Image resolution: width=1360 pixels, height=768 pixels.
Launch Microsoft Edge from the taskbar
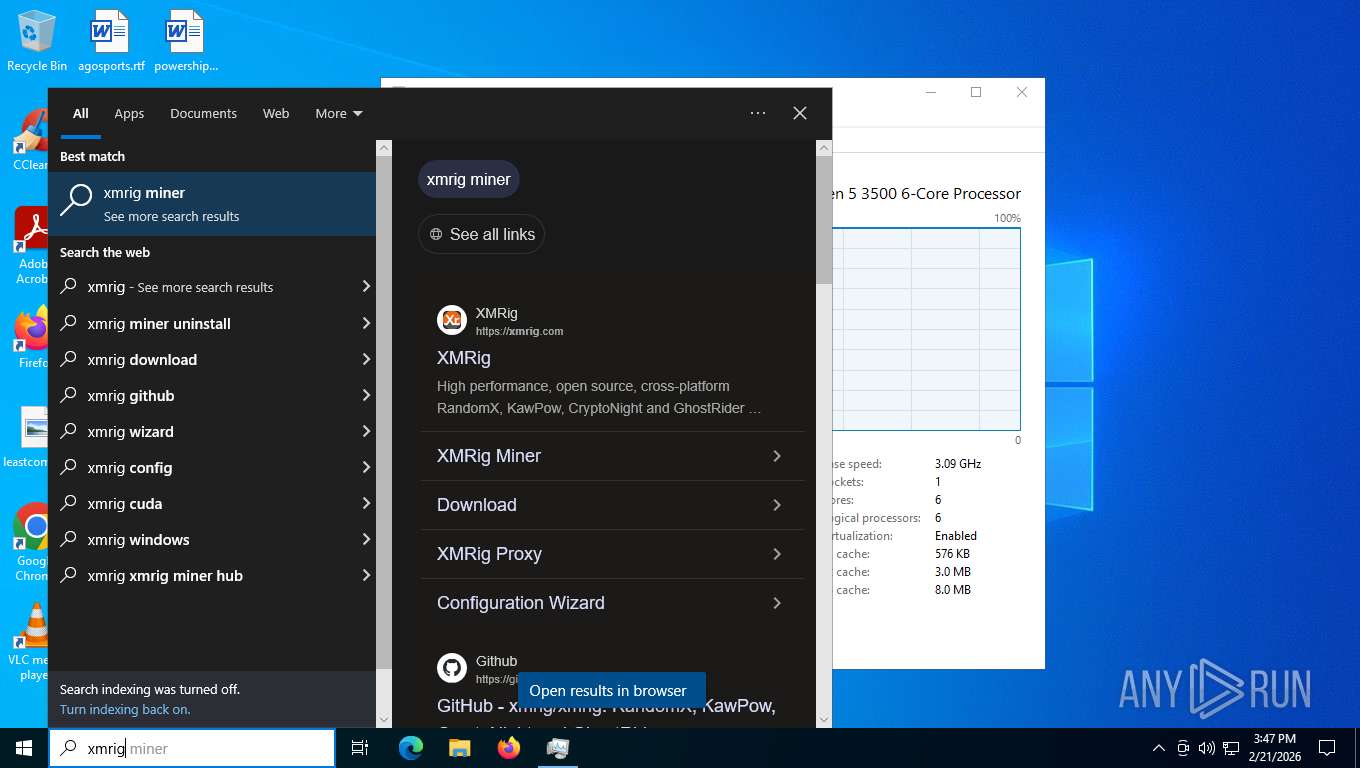coord(411,748)
